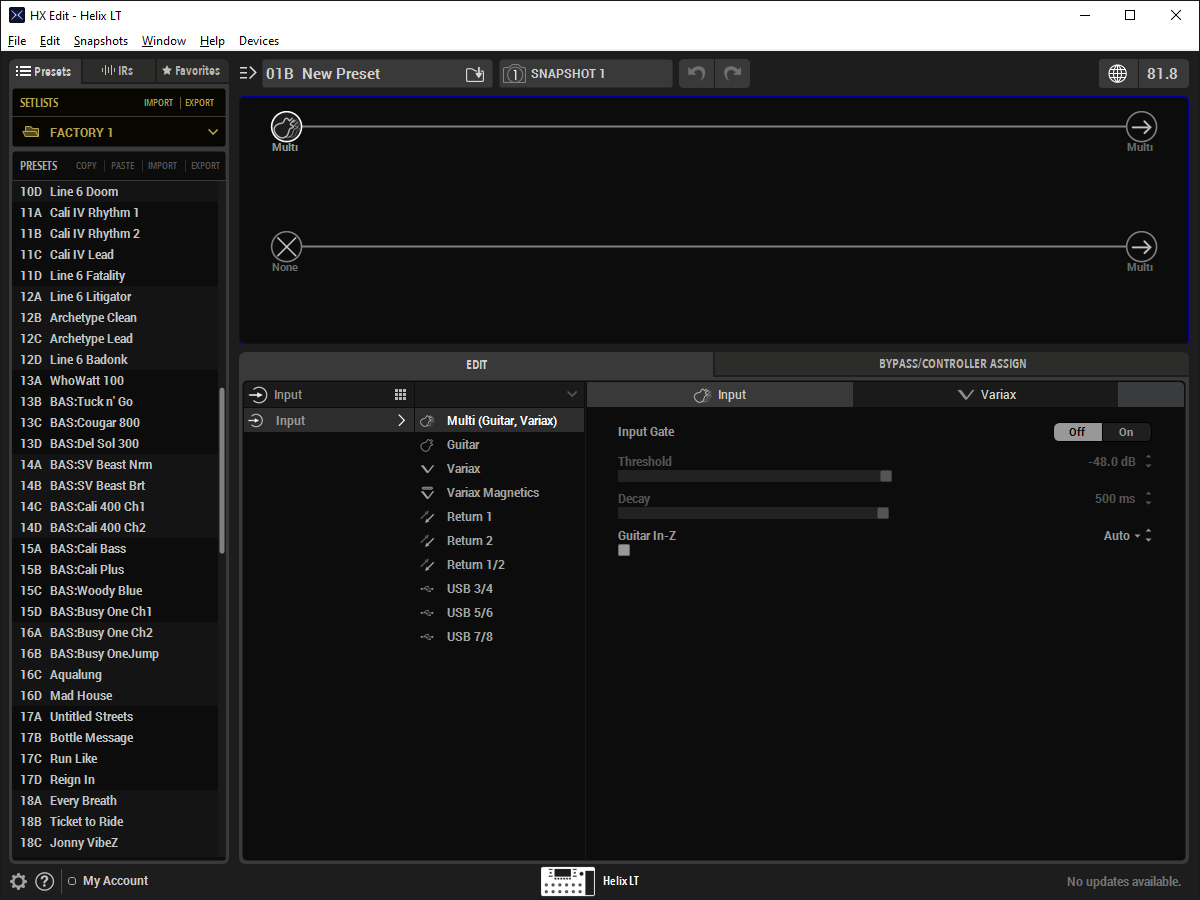
Task: Switch to the Favorites tab
Action: pyautogui.click(x=191, y=71)
